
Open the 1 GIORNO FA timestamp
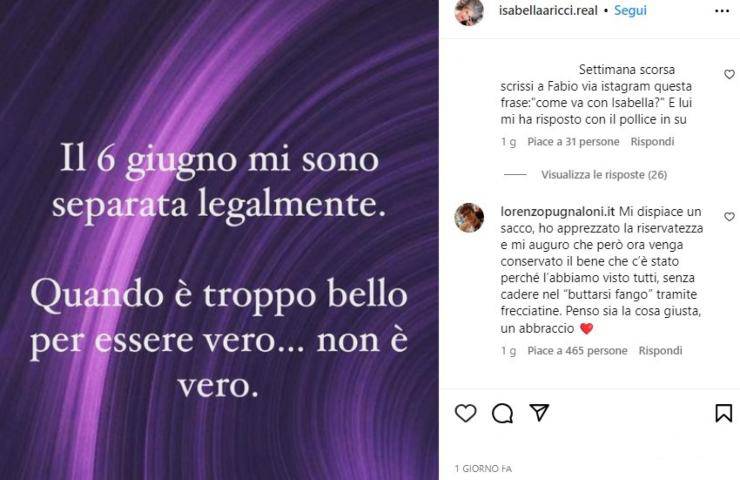click(x=483, y=469)
